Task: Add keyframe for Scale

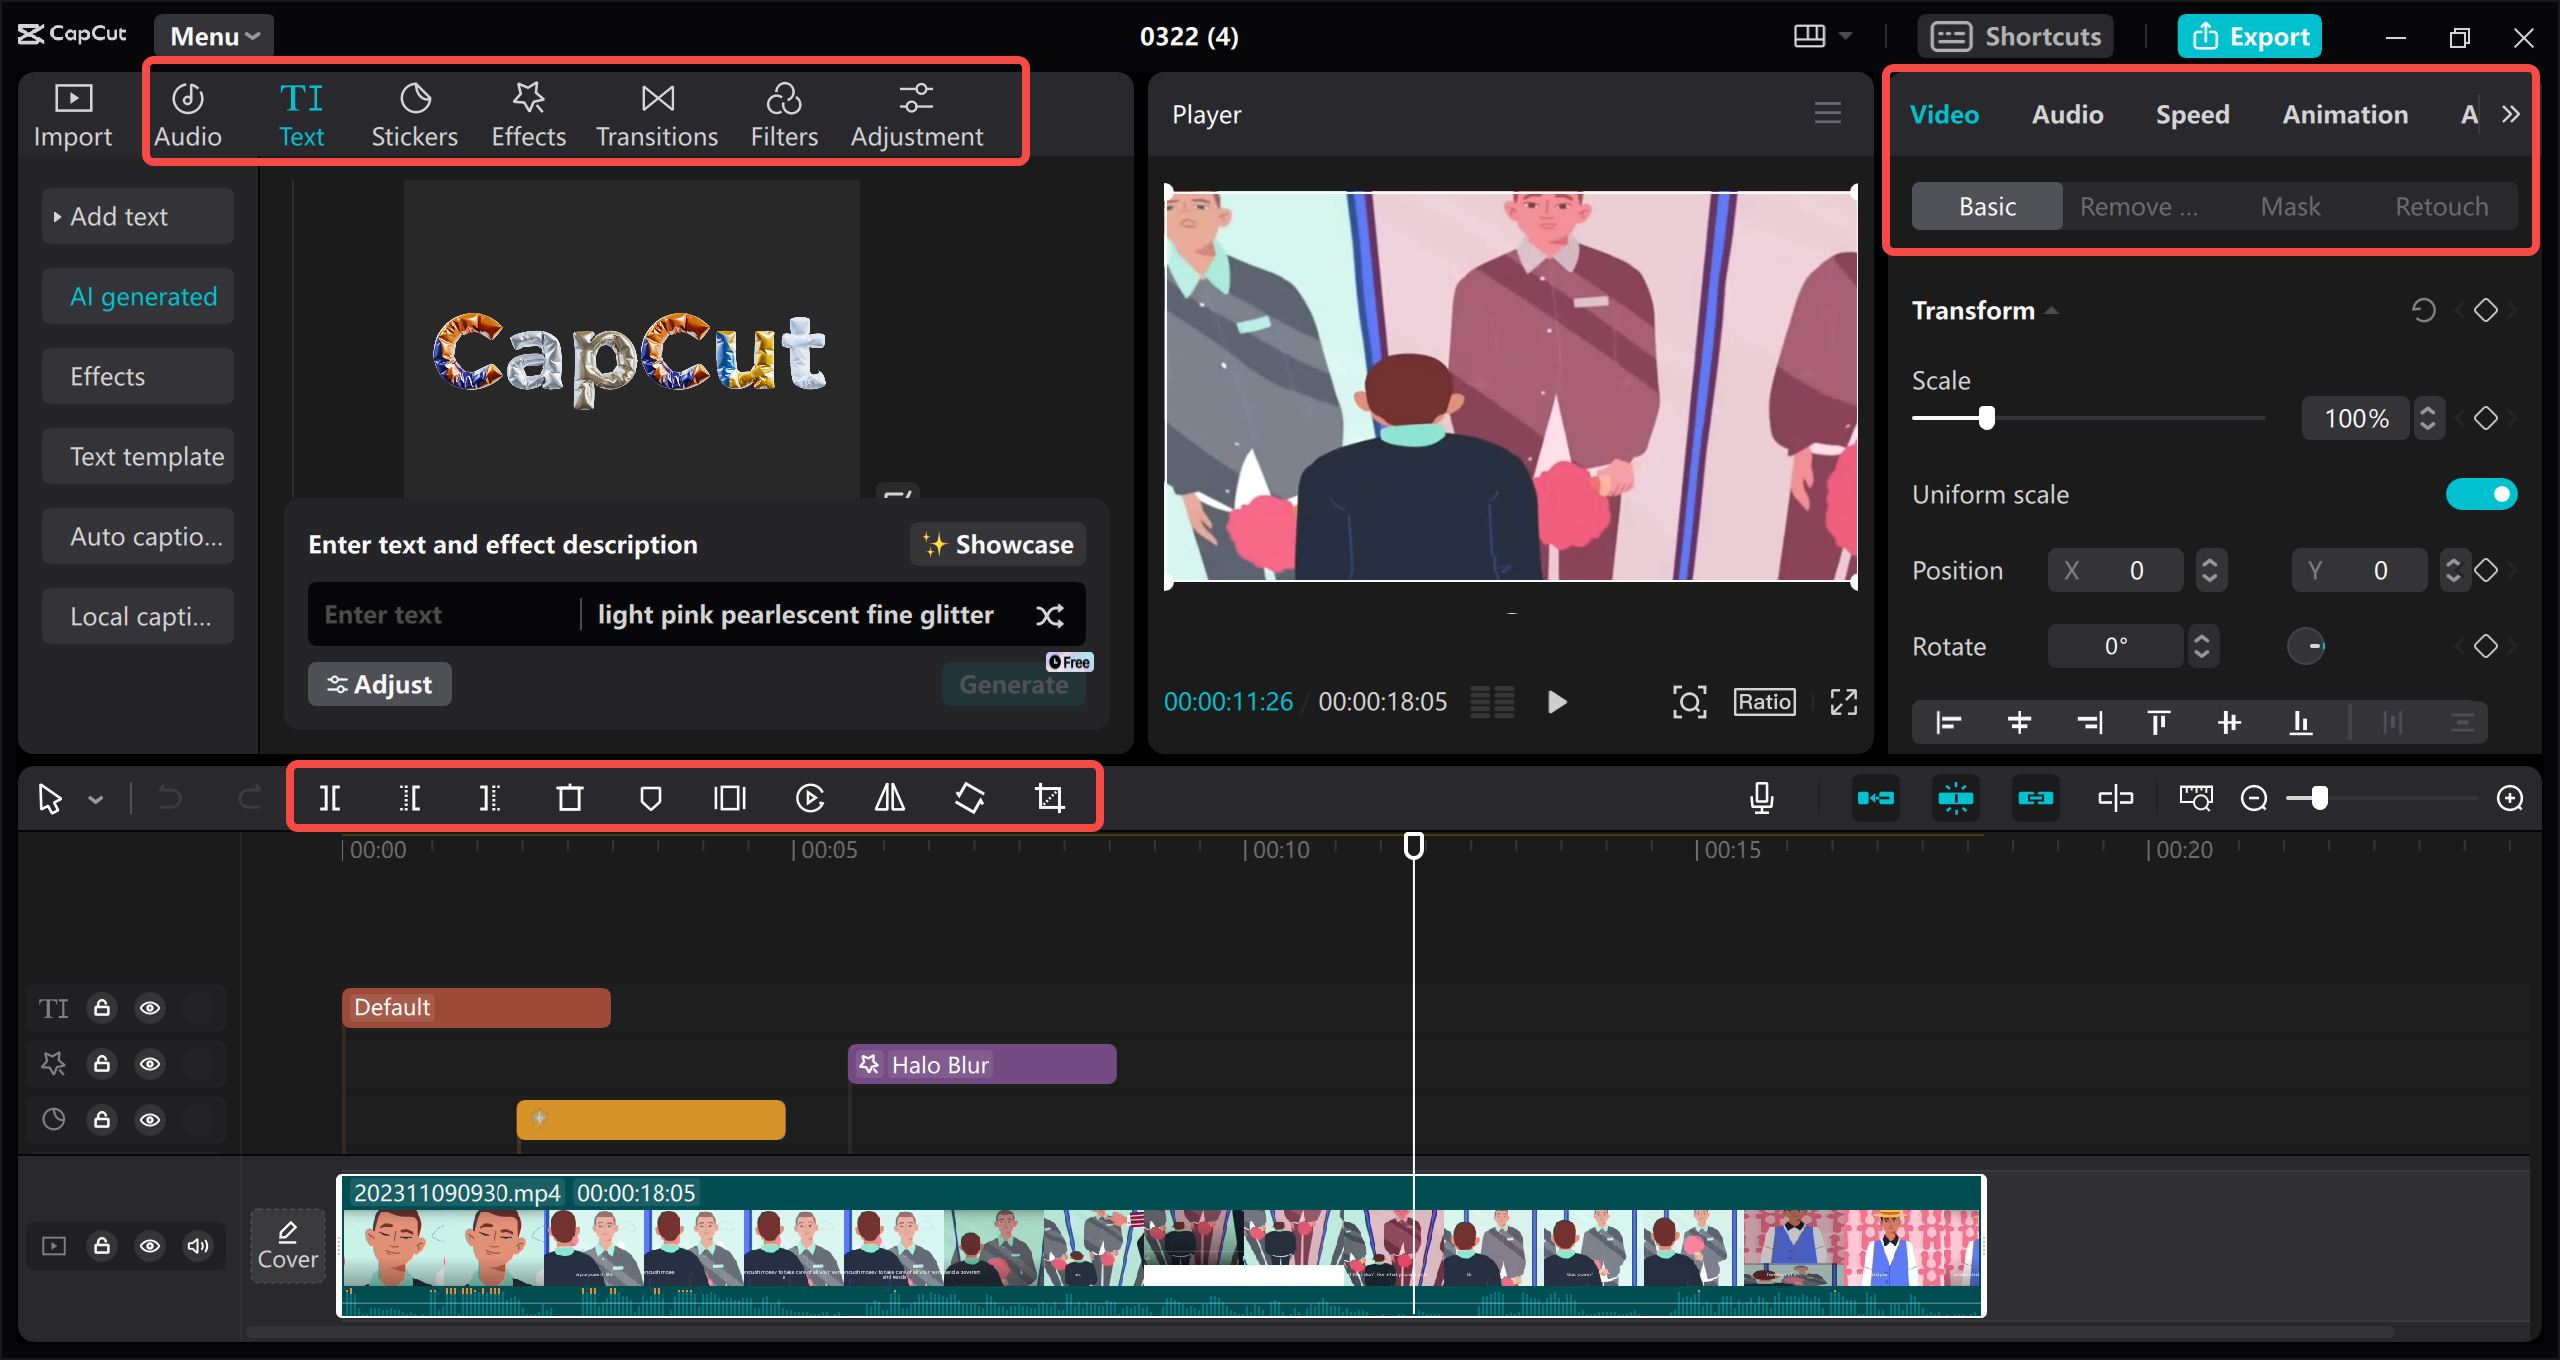Action: (2486, 418)
